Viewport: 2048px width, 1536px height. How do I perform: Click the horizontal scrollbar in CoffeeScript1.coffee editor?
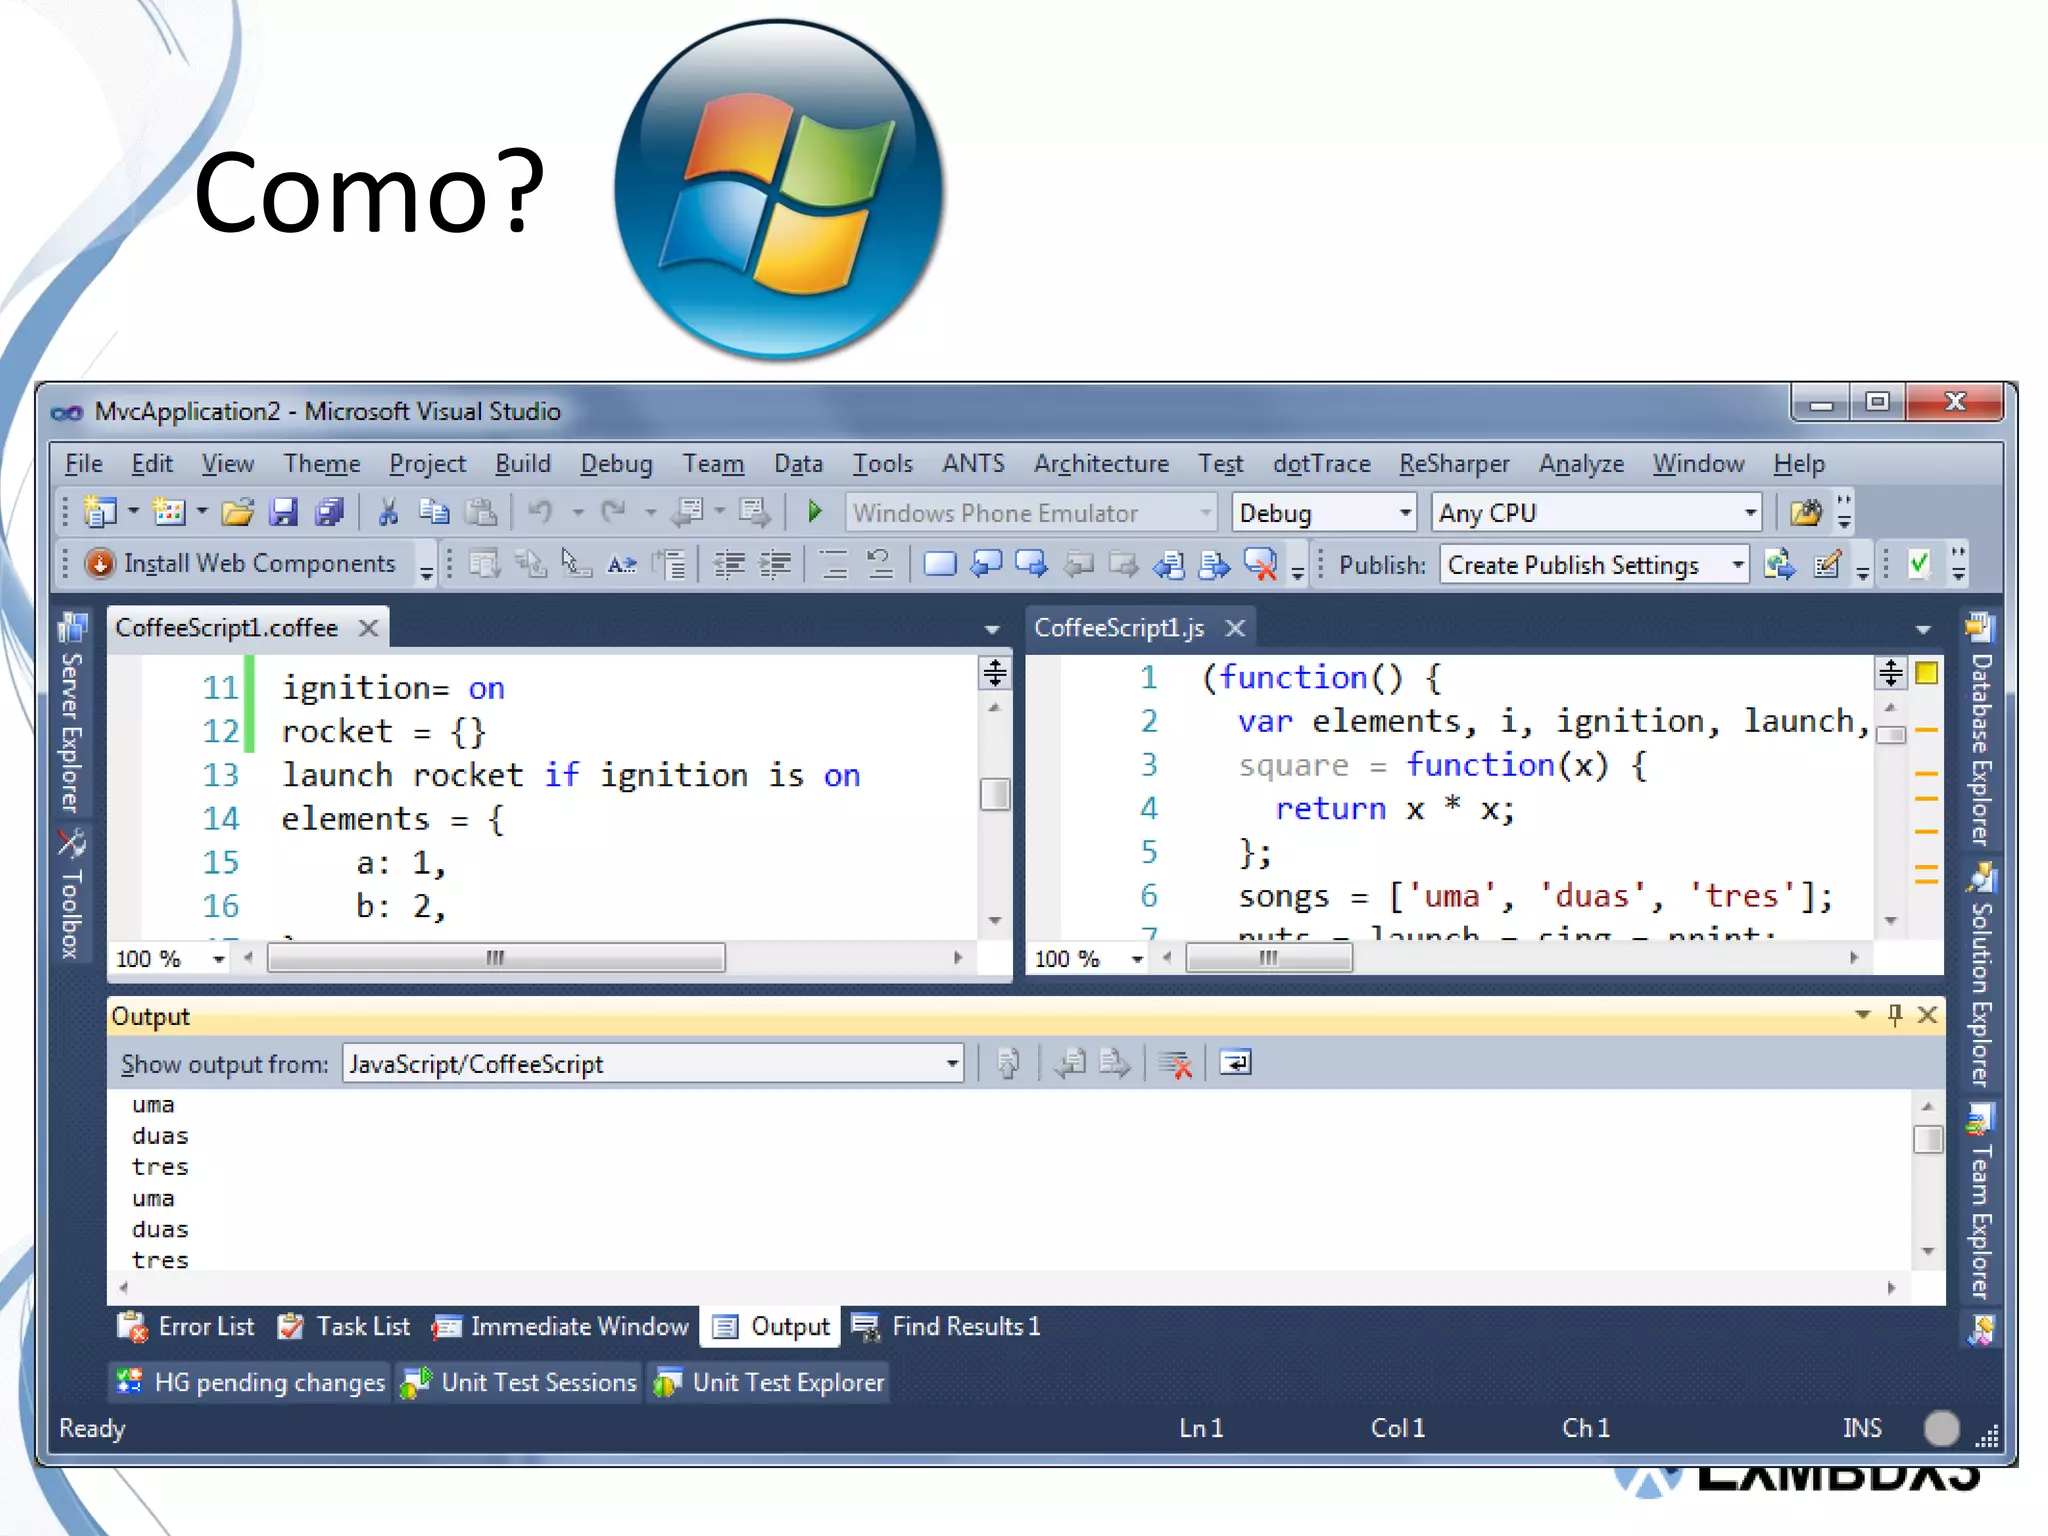pos(496,958)
